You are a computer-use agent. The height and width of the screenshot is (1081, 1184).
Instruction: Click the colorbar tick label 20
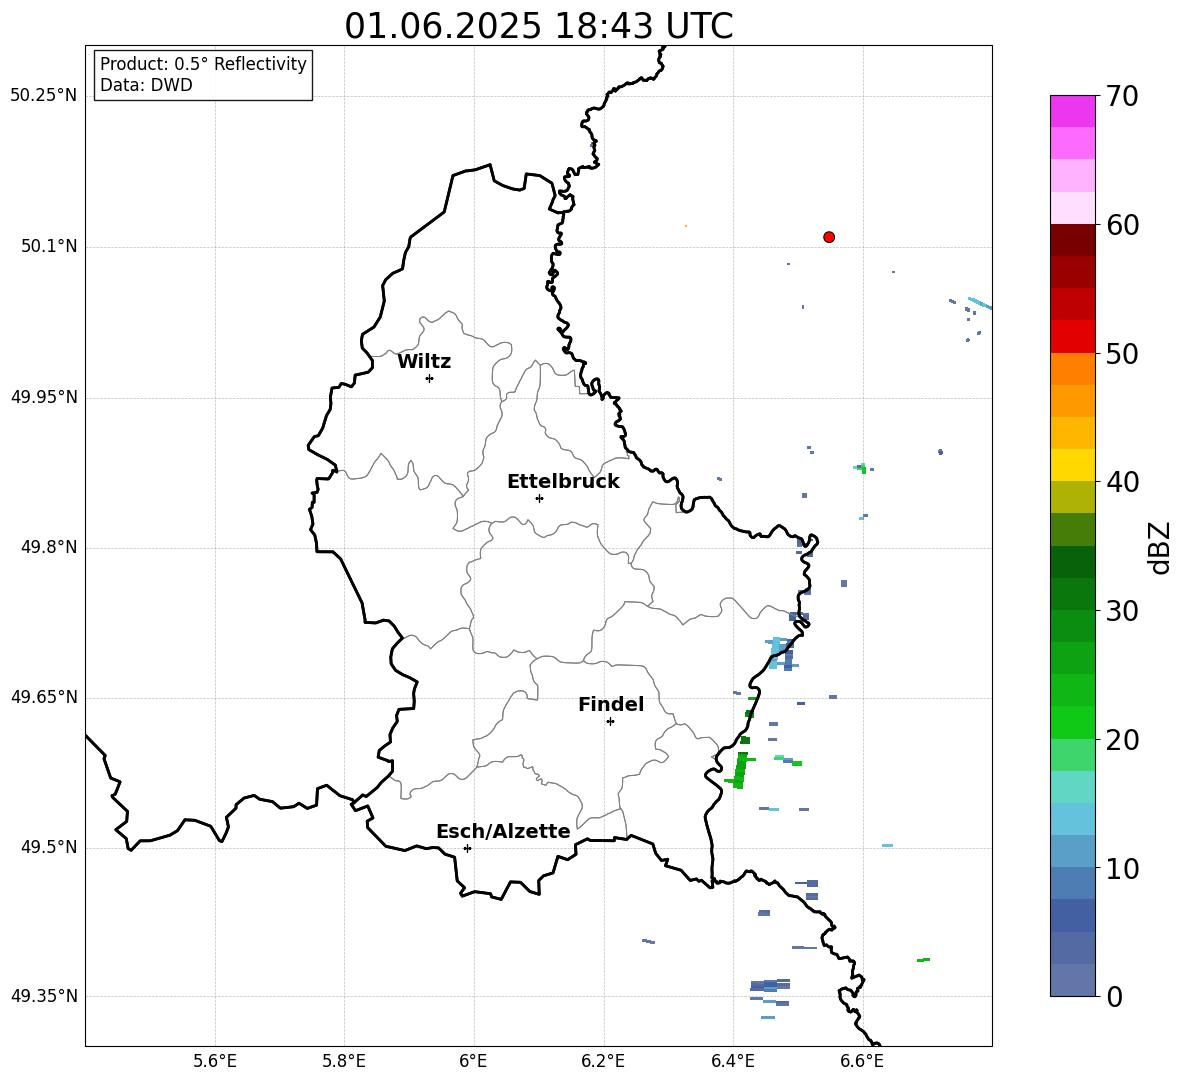coord(1122,739)
